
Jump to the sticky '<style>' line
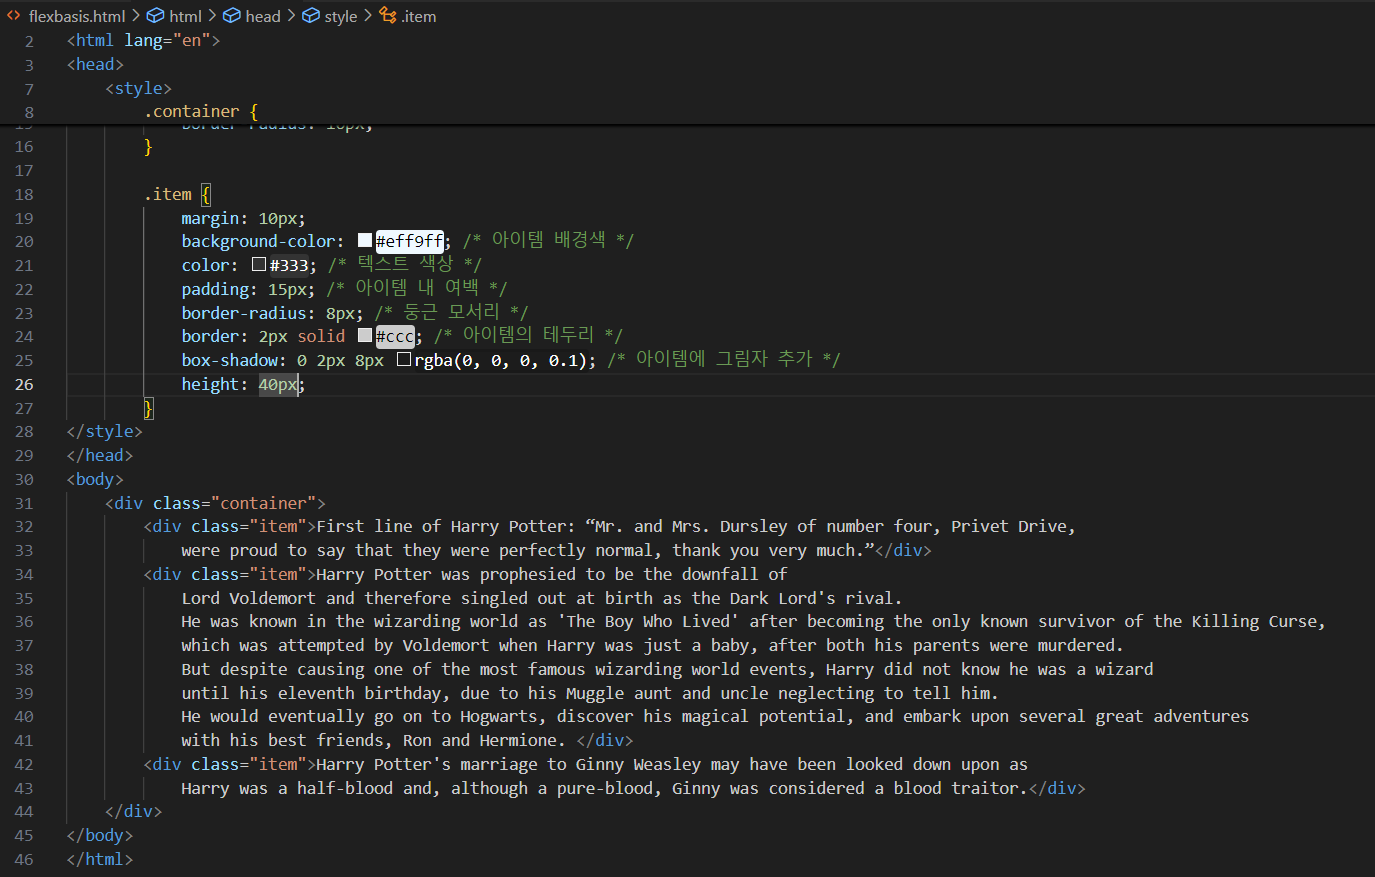tap(138, 89)
